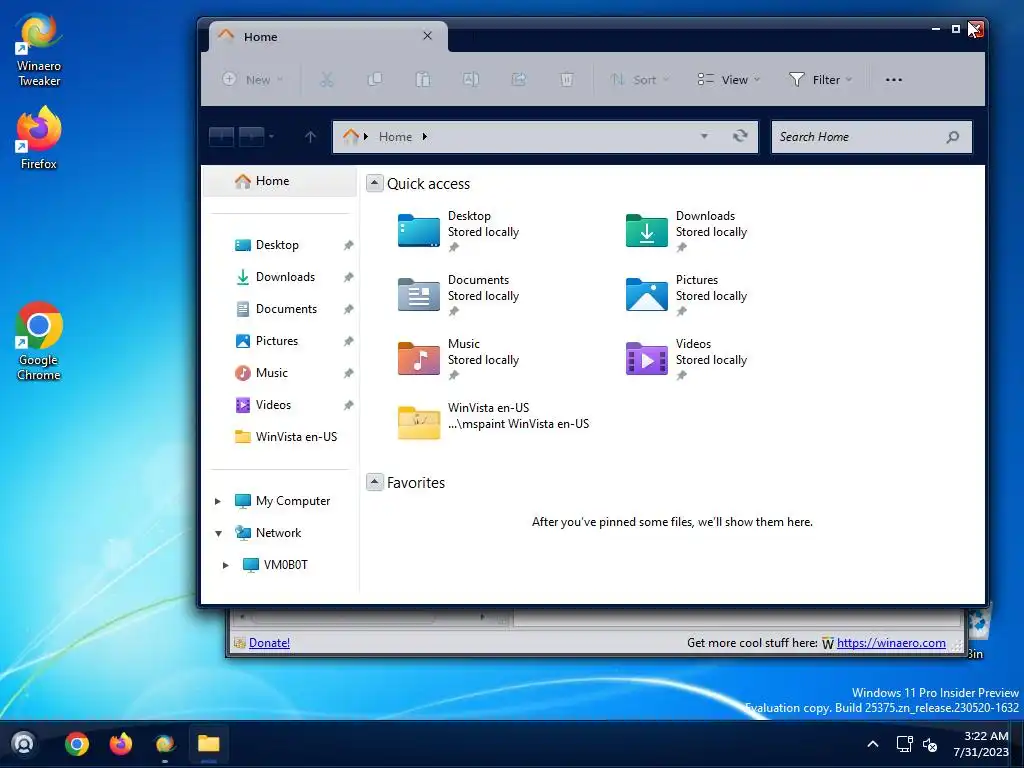The height and width of the screenshot is (768, 1024).
Task: Click the Back navigation button
Action: pos(221,136)
